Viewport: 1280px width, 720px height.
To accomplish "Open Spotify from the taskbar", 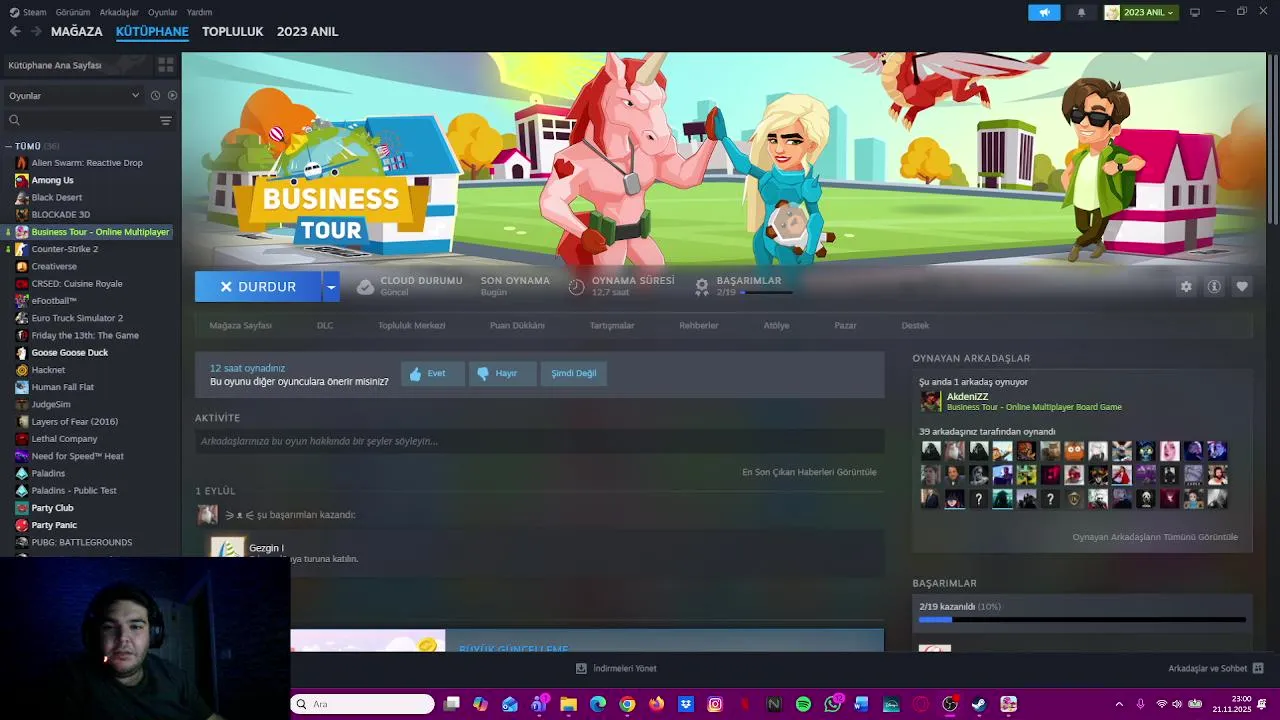I will pyautogui.click(x=803, y=704).
